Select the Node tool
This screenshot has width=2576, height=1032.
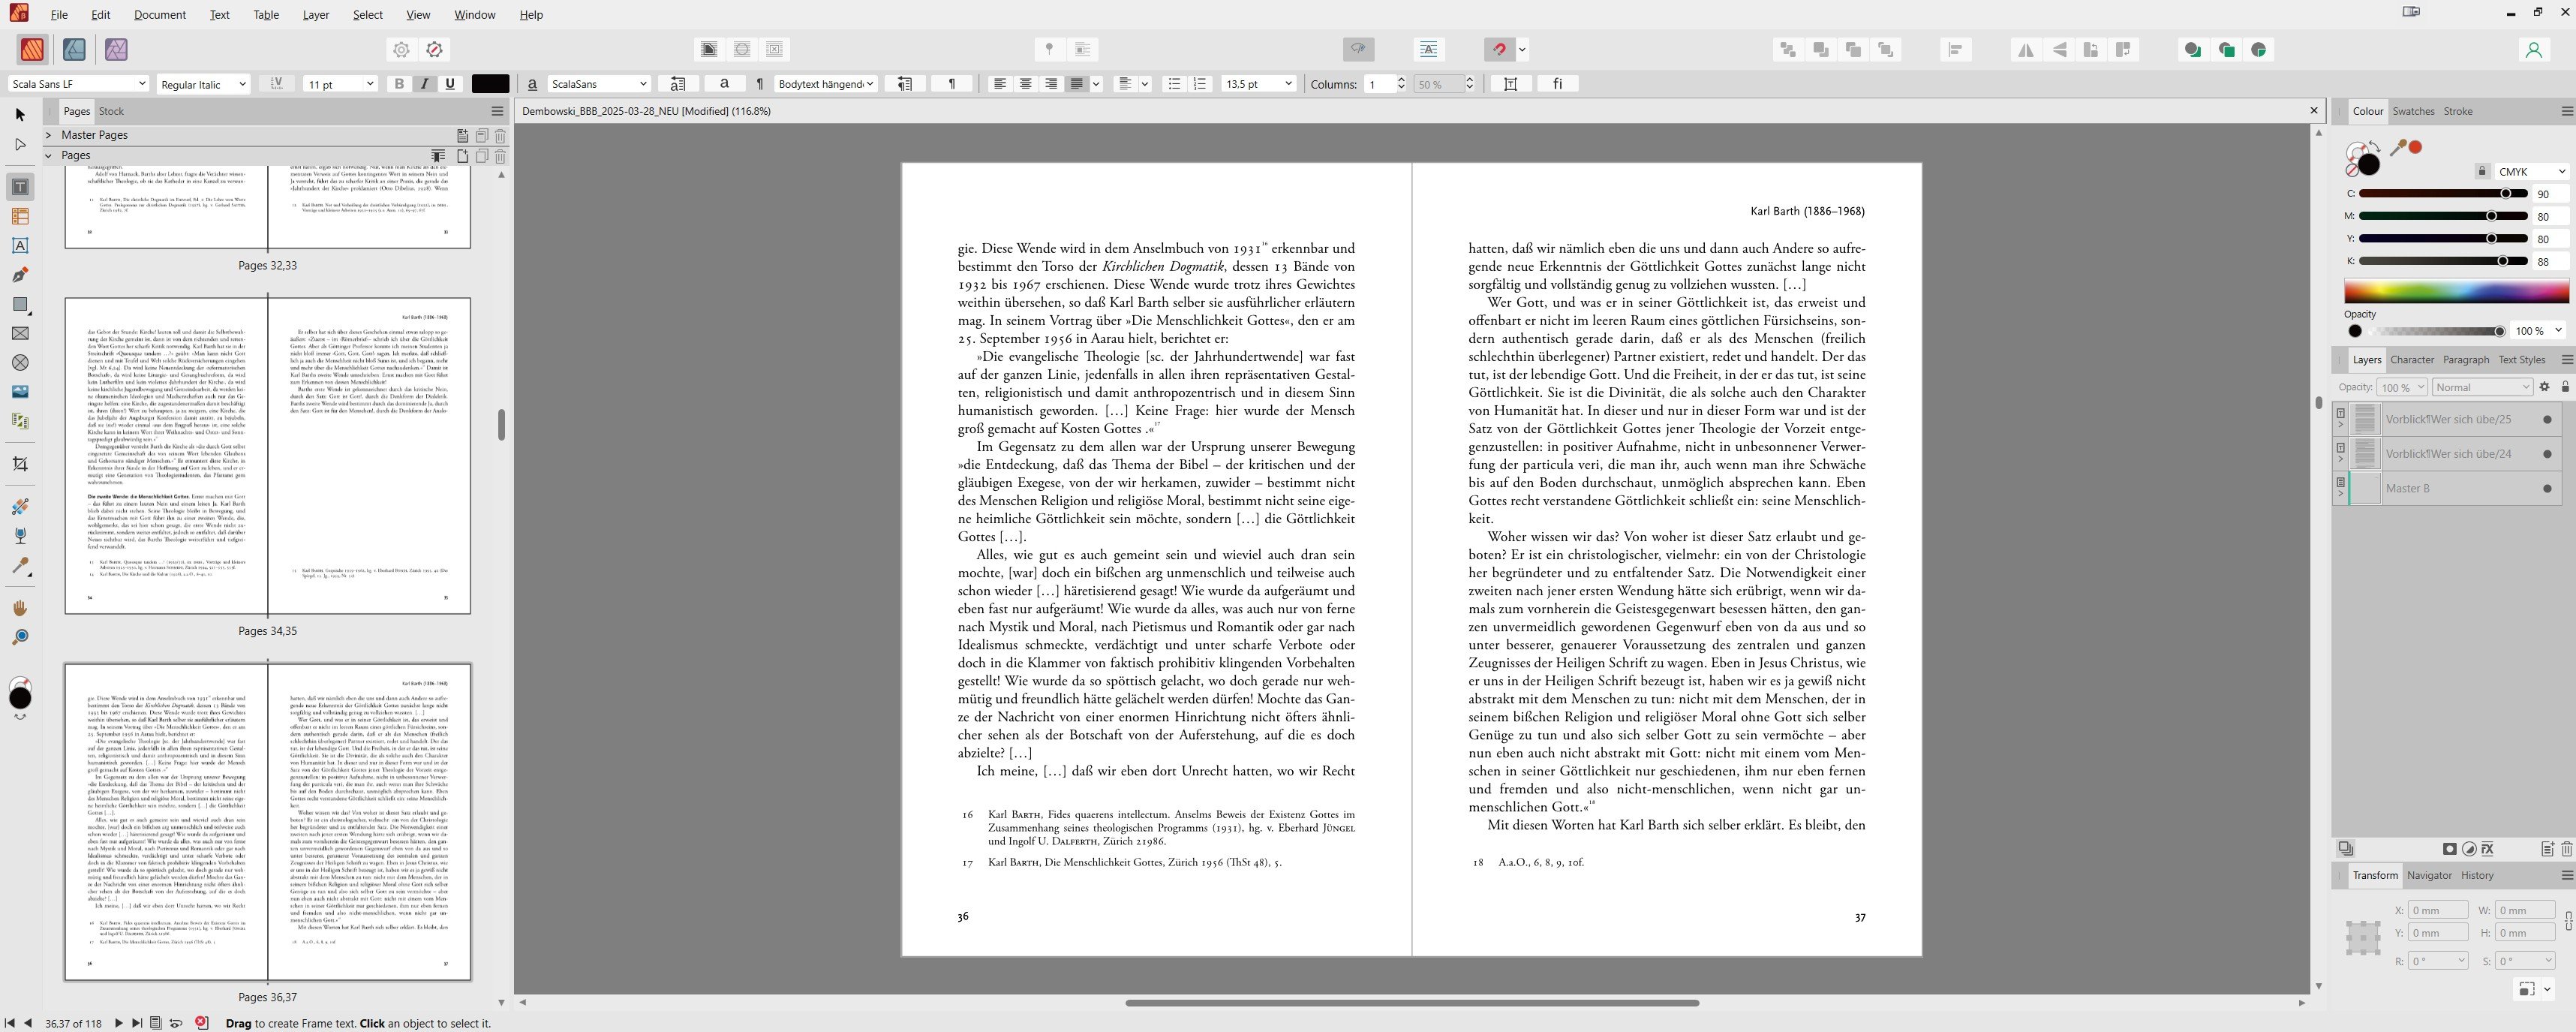pyautogui.click(x=20, y=145)
